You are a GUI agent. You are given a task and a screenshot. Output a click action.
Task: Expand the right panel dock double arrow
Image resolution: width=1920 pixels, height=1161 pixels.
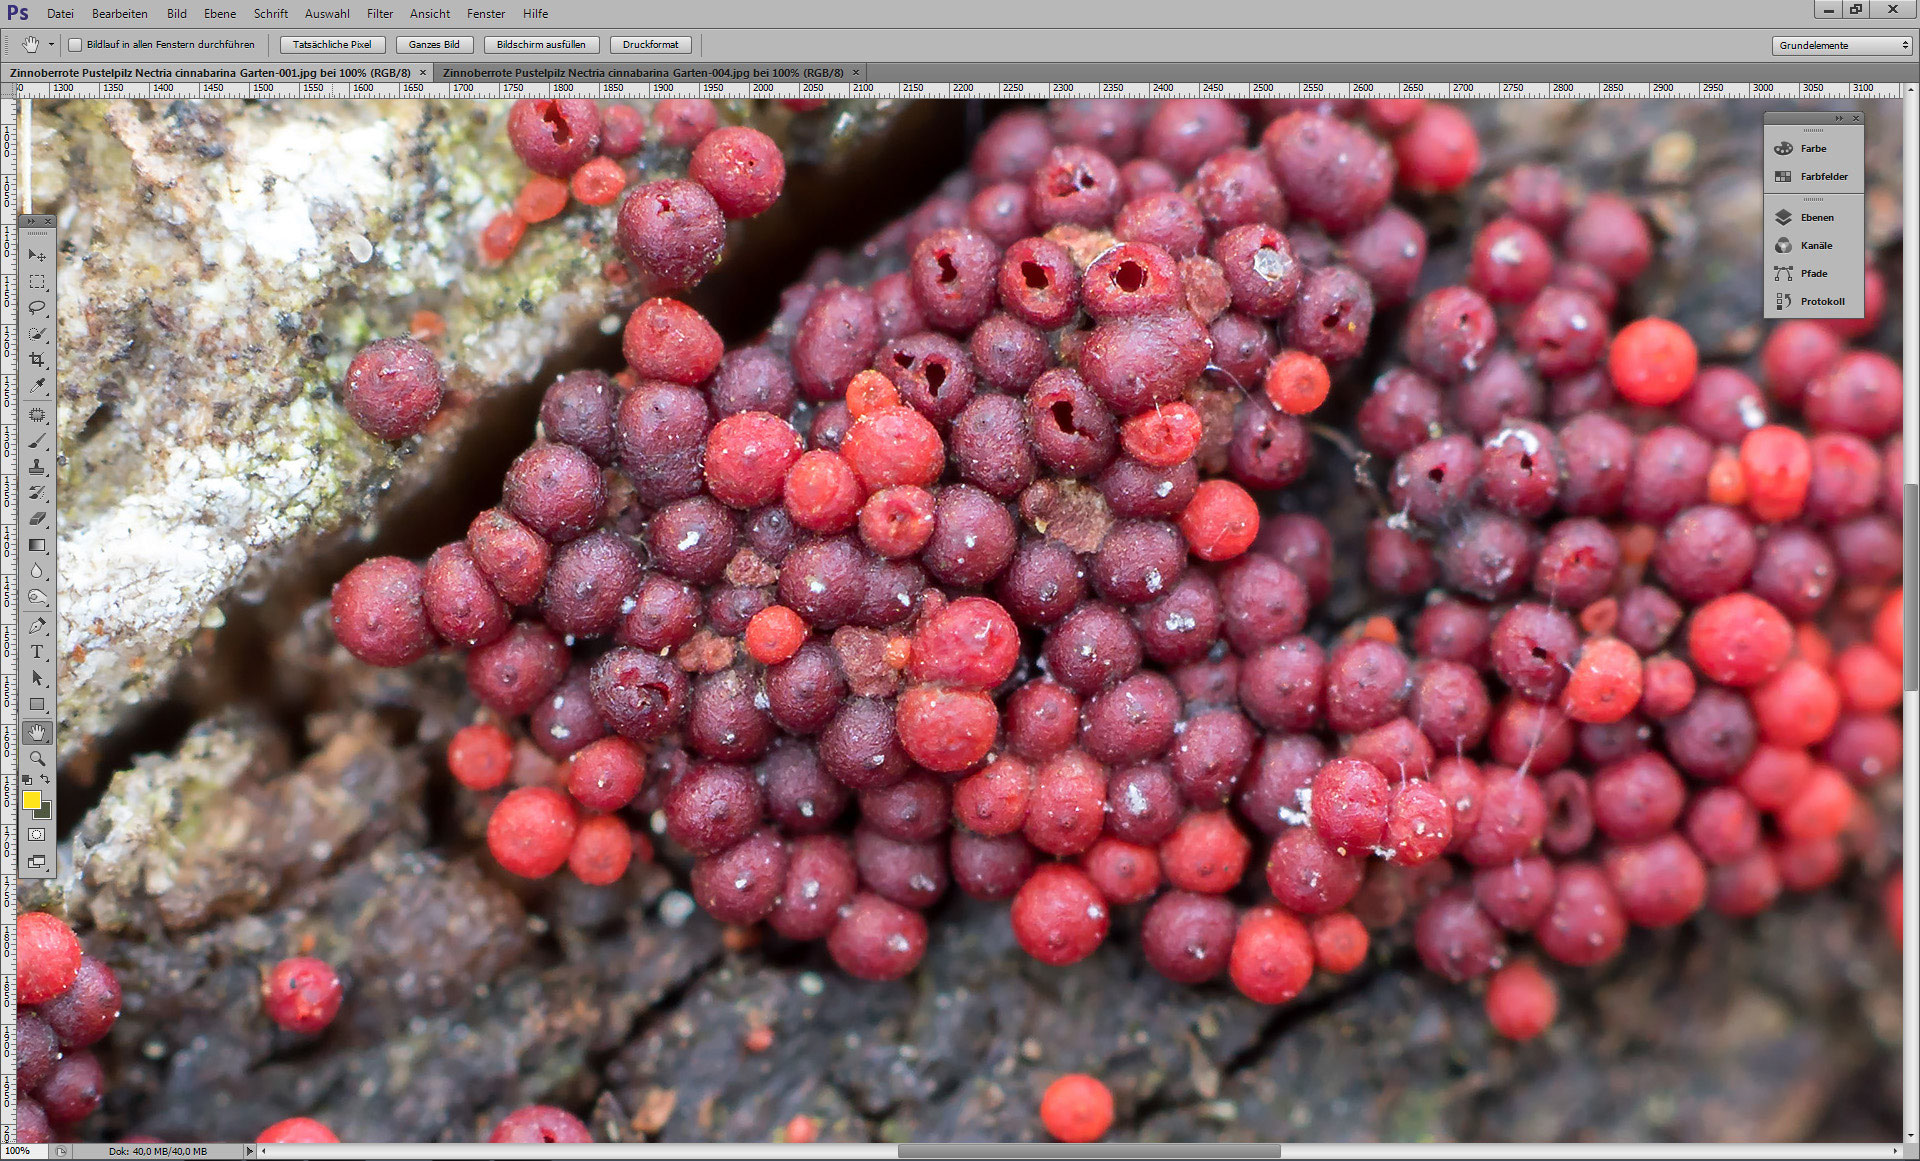coord(1838,118)
